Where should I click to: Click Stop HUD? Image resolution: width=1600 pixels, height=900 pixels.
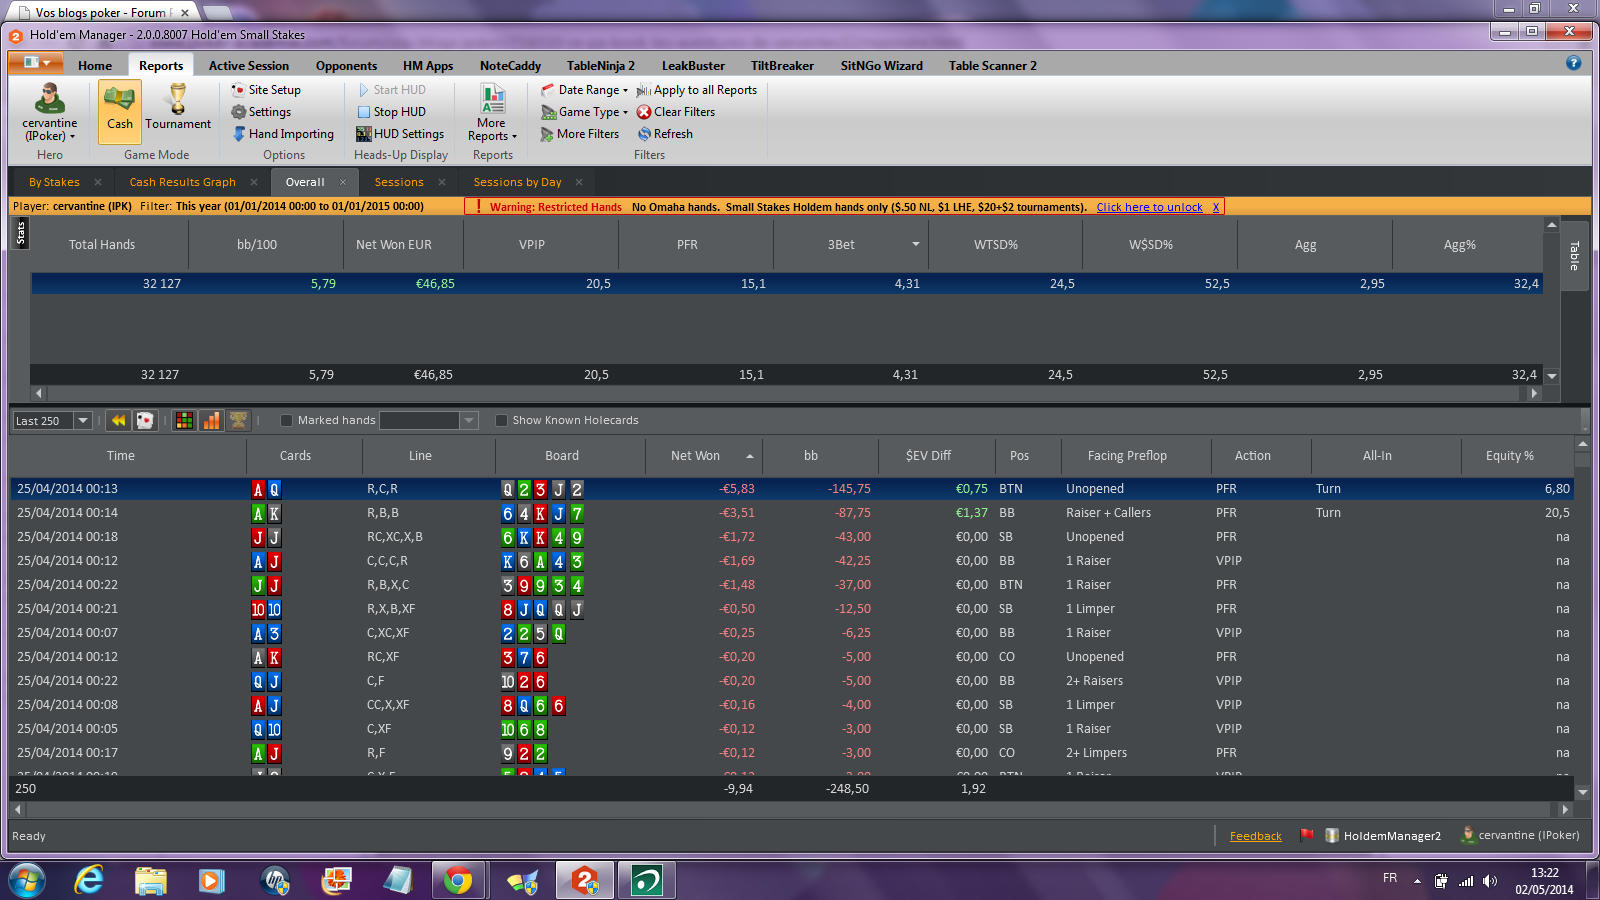coord(391,112)
